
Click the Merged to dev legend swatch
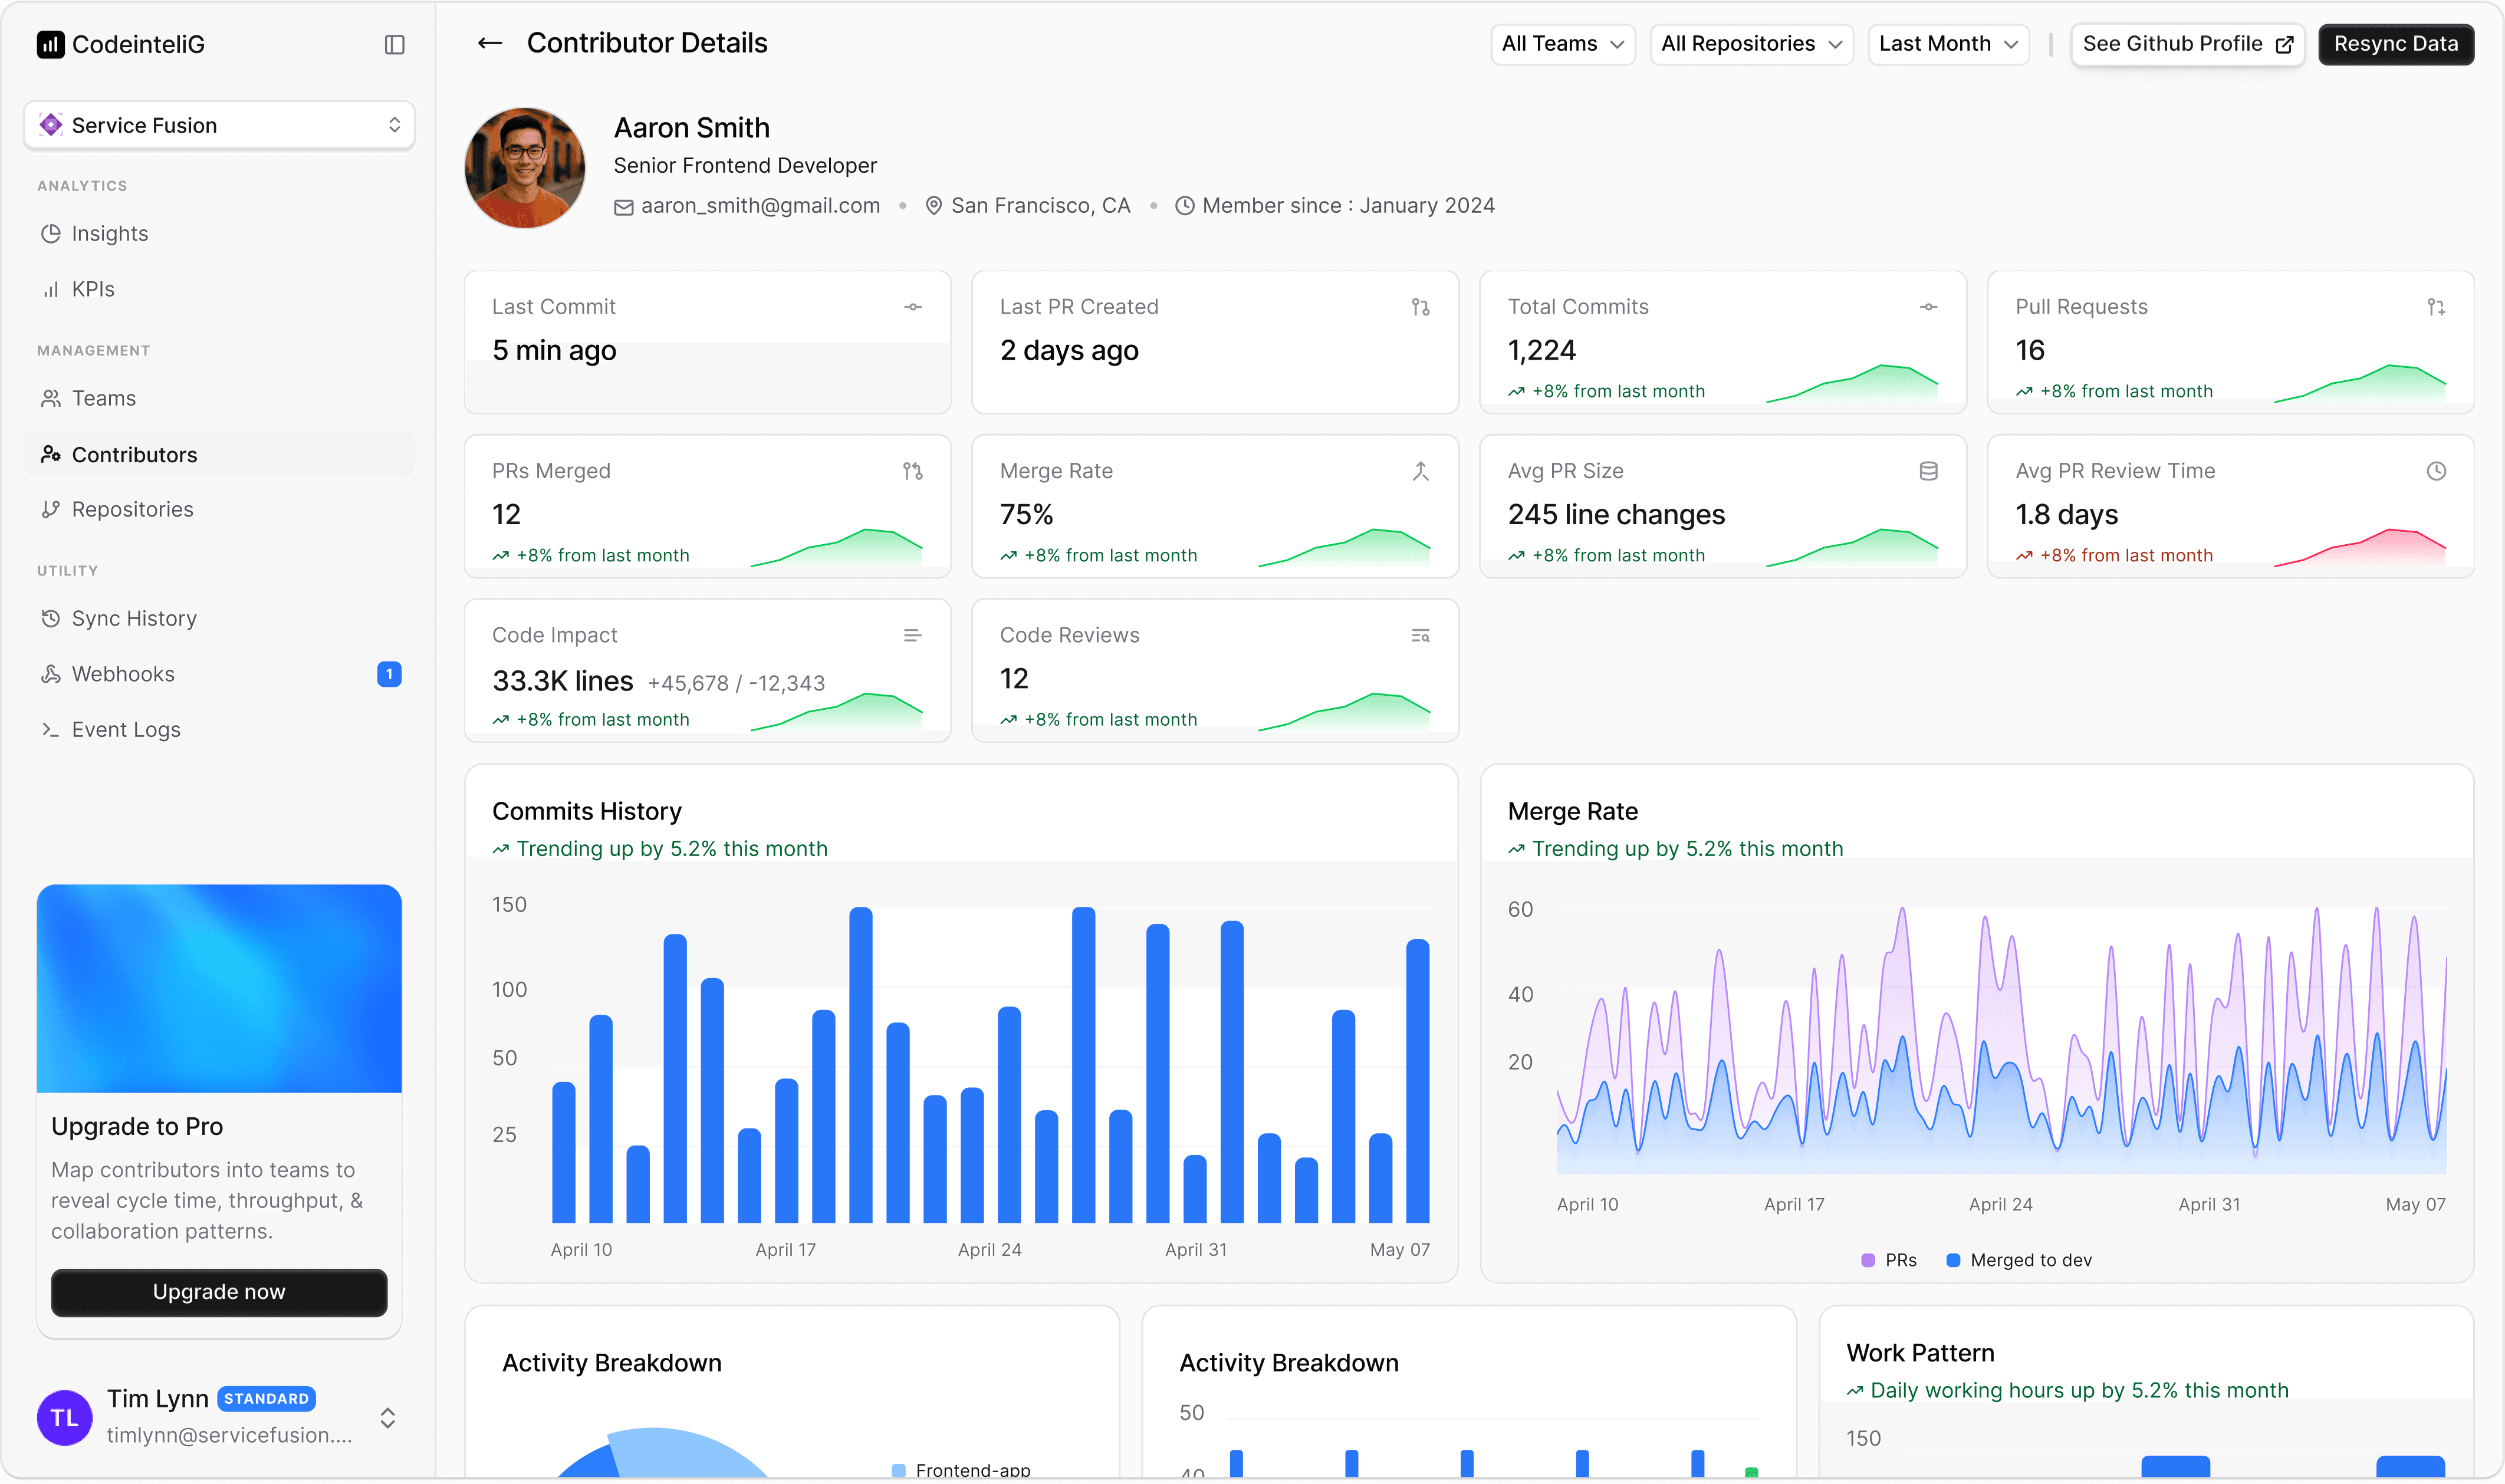(x=1952, y=1260)
